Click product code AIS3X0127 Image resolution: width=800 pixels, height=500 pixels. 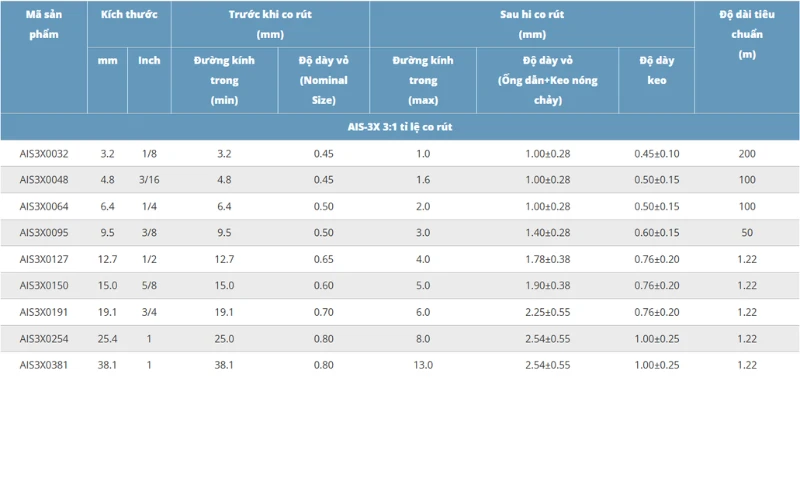click(x=44, y=259)
